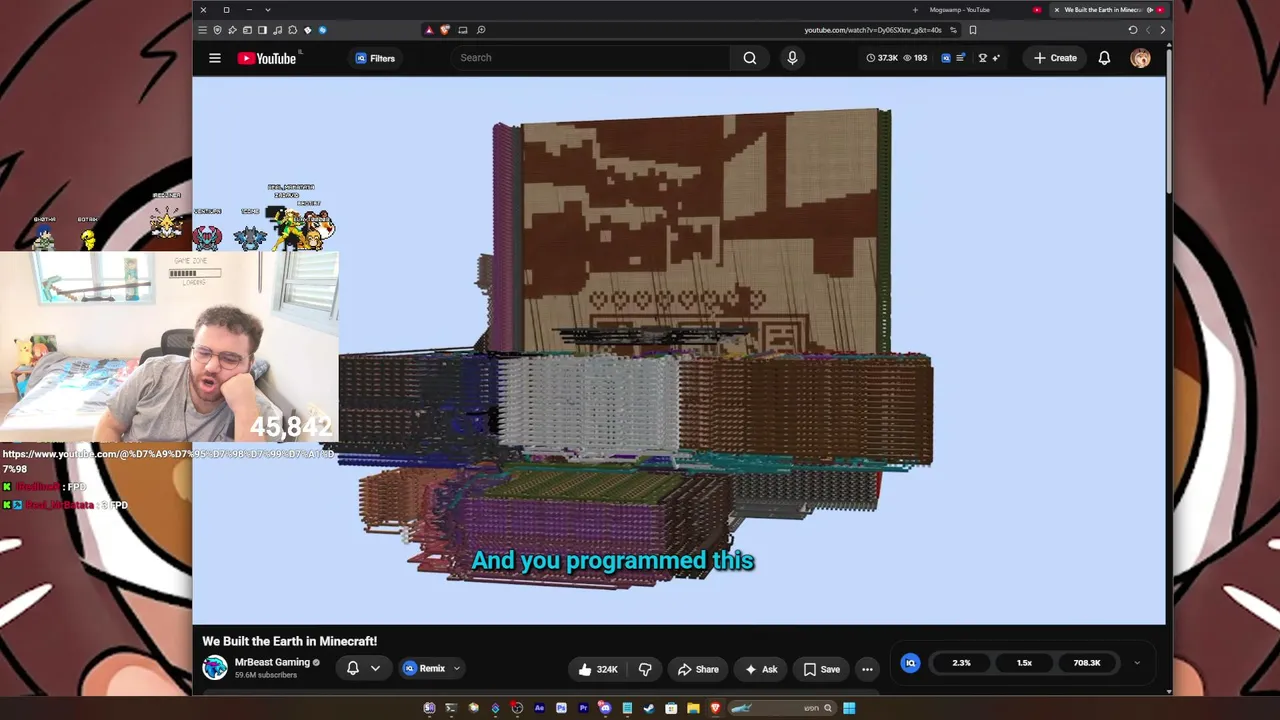Screen dimensions: 1280x720
Task: Like the video with 324K likes
Action: click(x=598, y=669)
